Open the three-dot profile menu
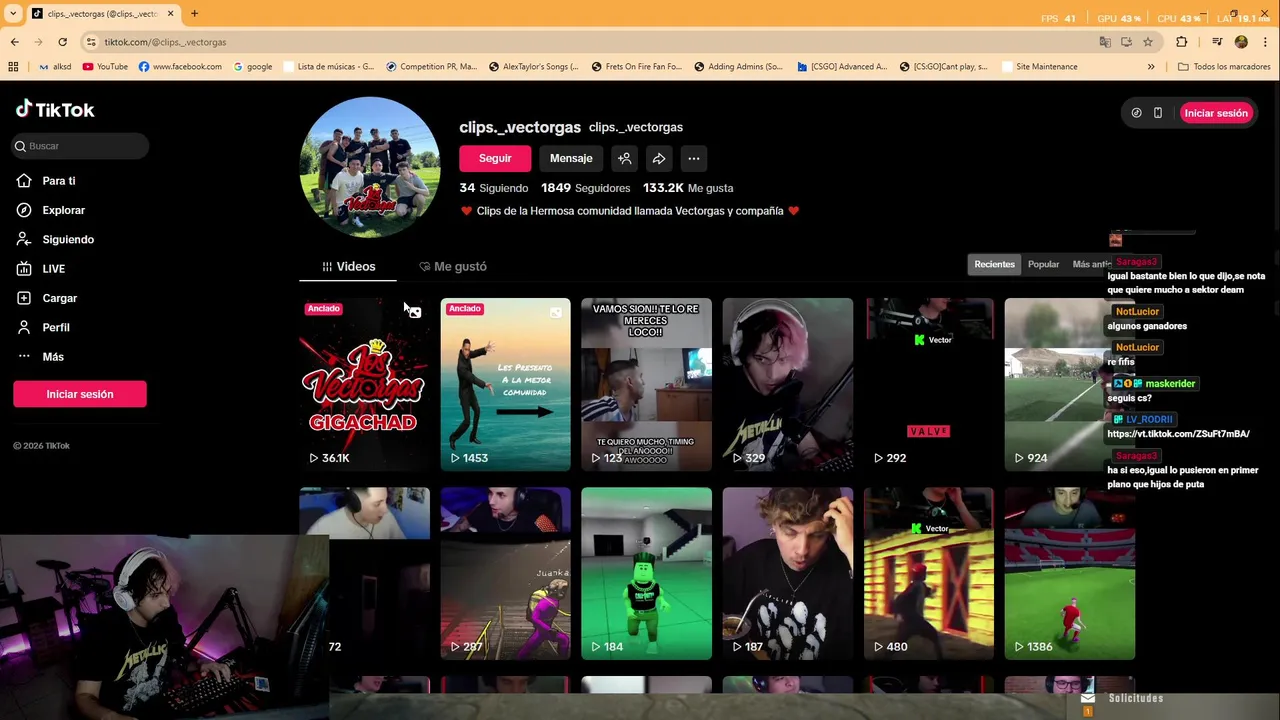The height and width of the screenshot is (720, 1280). [694, 158]
